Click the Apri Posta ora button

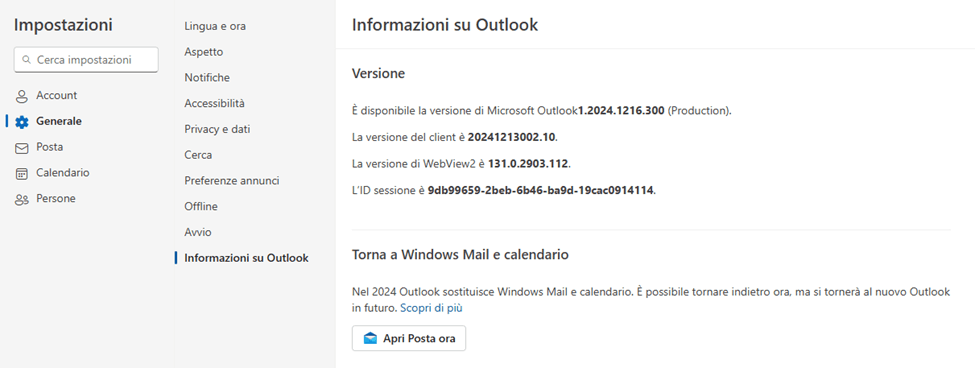coord(409,338)
